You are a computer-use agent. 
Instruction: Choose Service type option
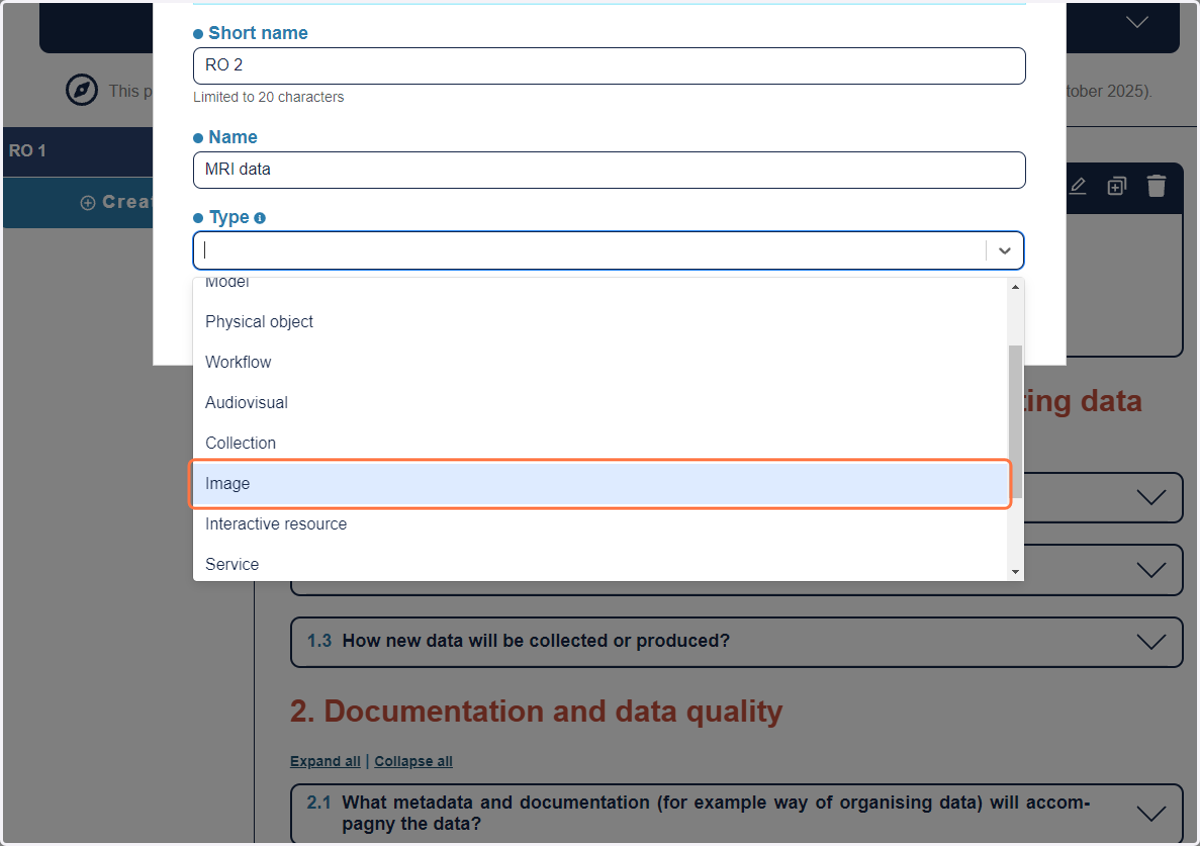pyautogui.click(x=600, y=564)
